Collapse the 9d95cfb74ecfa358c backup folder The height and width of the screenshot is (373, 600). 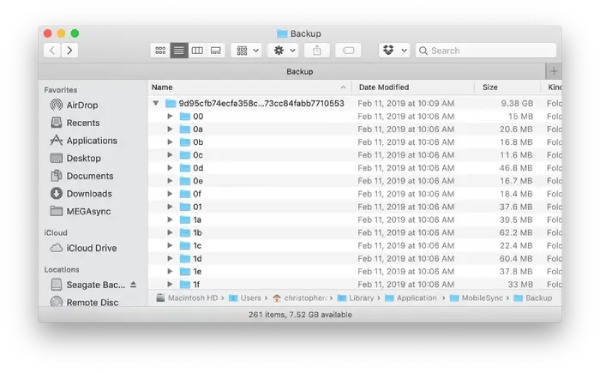click(156, 103)
